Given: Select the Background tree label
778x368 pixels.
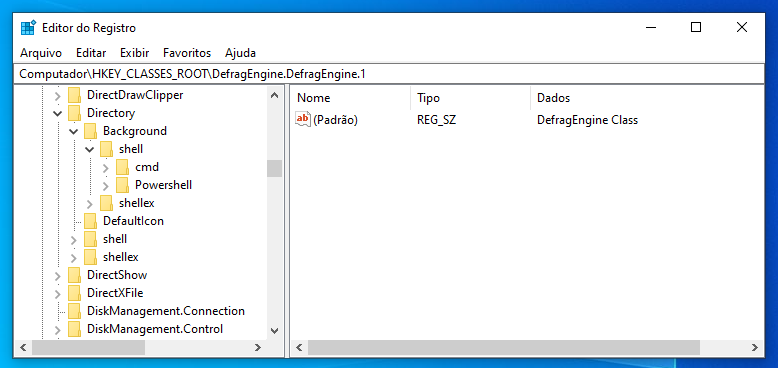Looking at the screenshot, I should coord(135,131).
